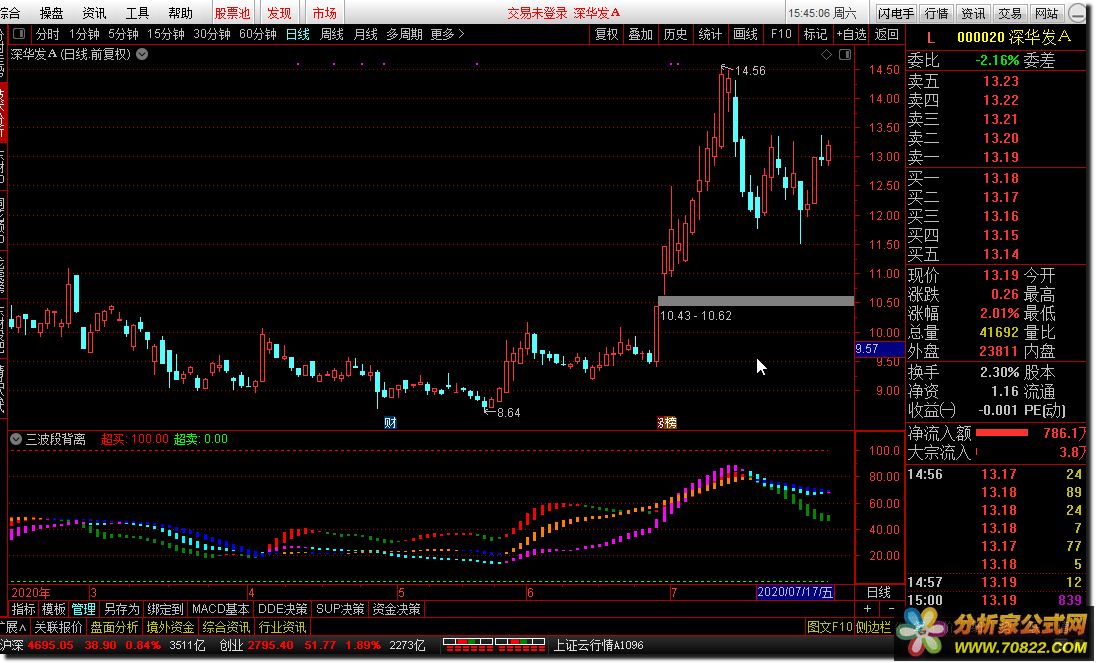1096x663 pixels.
Task: Switch to 分时 intraday view
Action: pyautogui.click(x=48, y=34)
